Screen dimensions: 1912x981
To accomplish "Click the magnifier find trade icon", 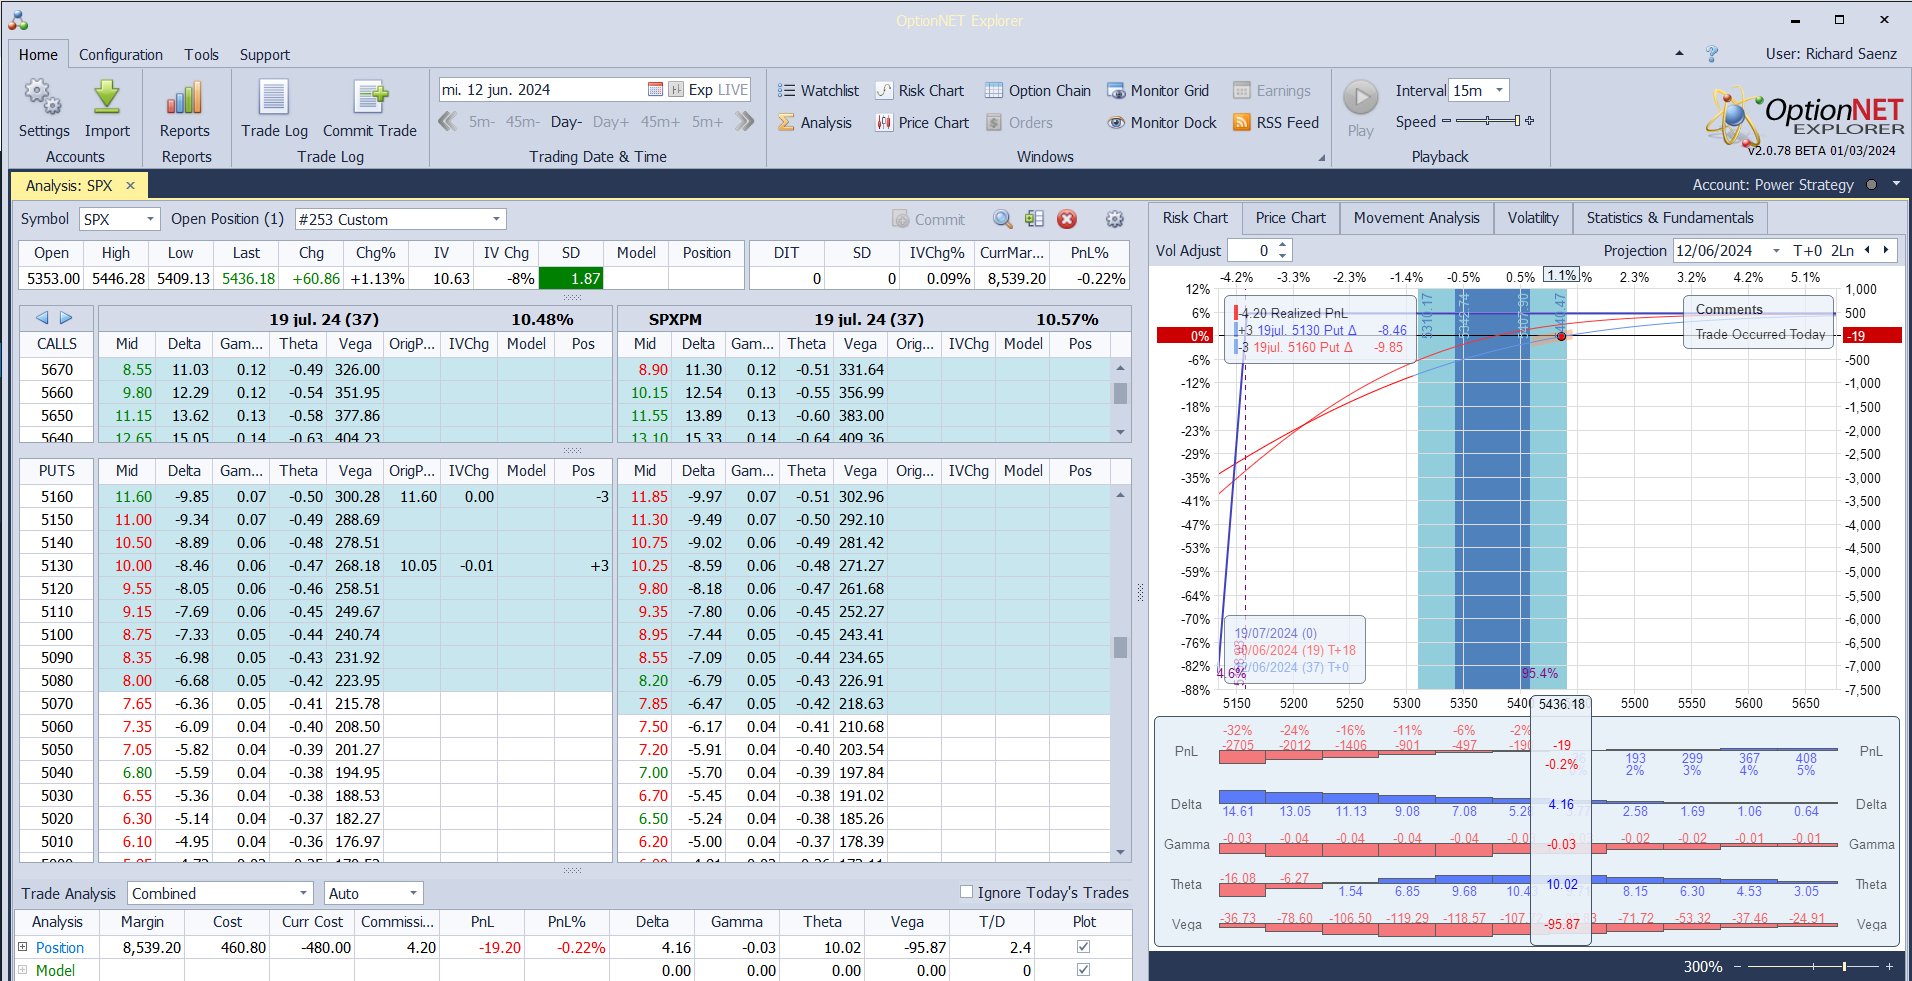I will (1002, 219).
